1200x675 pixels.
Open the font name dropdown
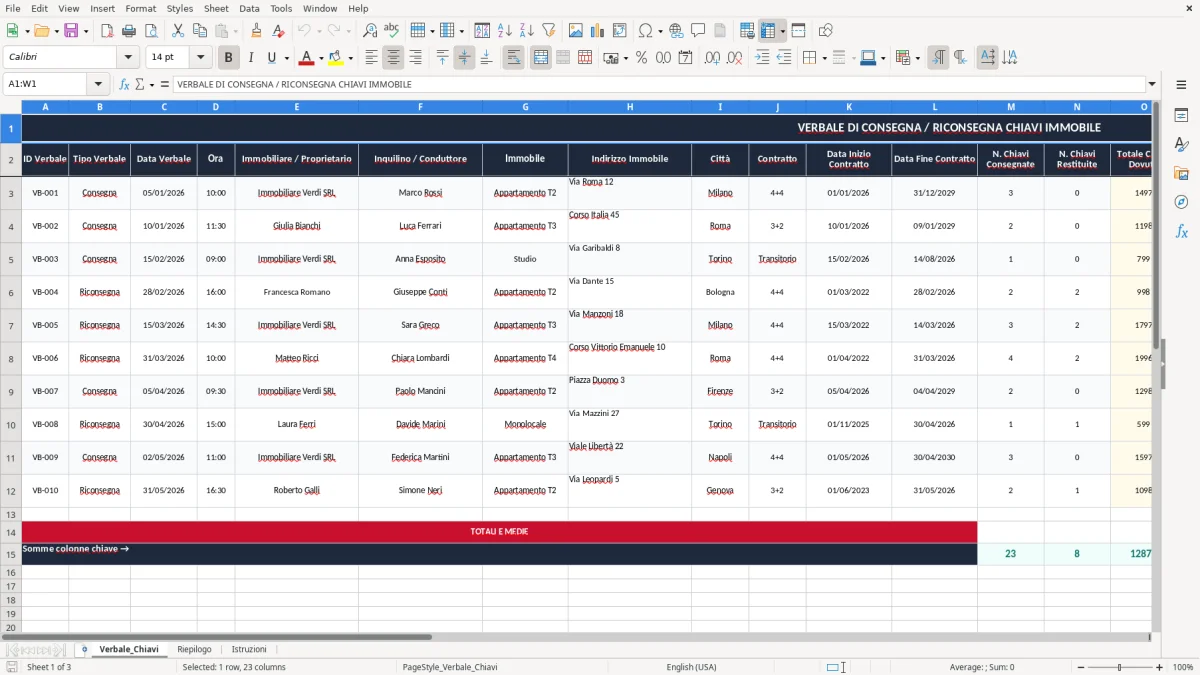127,58
